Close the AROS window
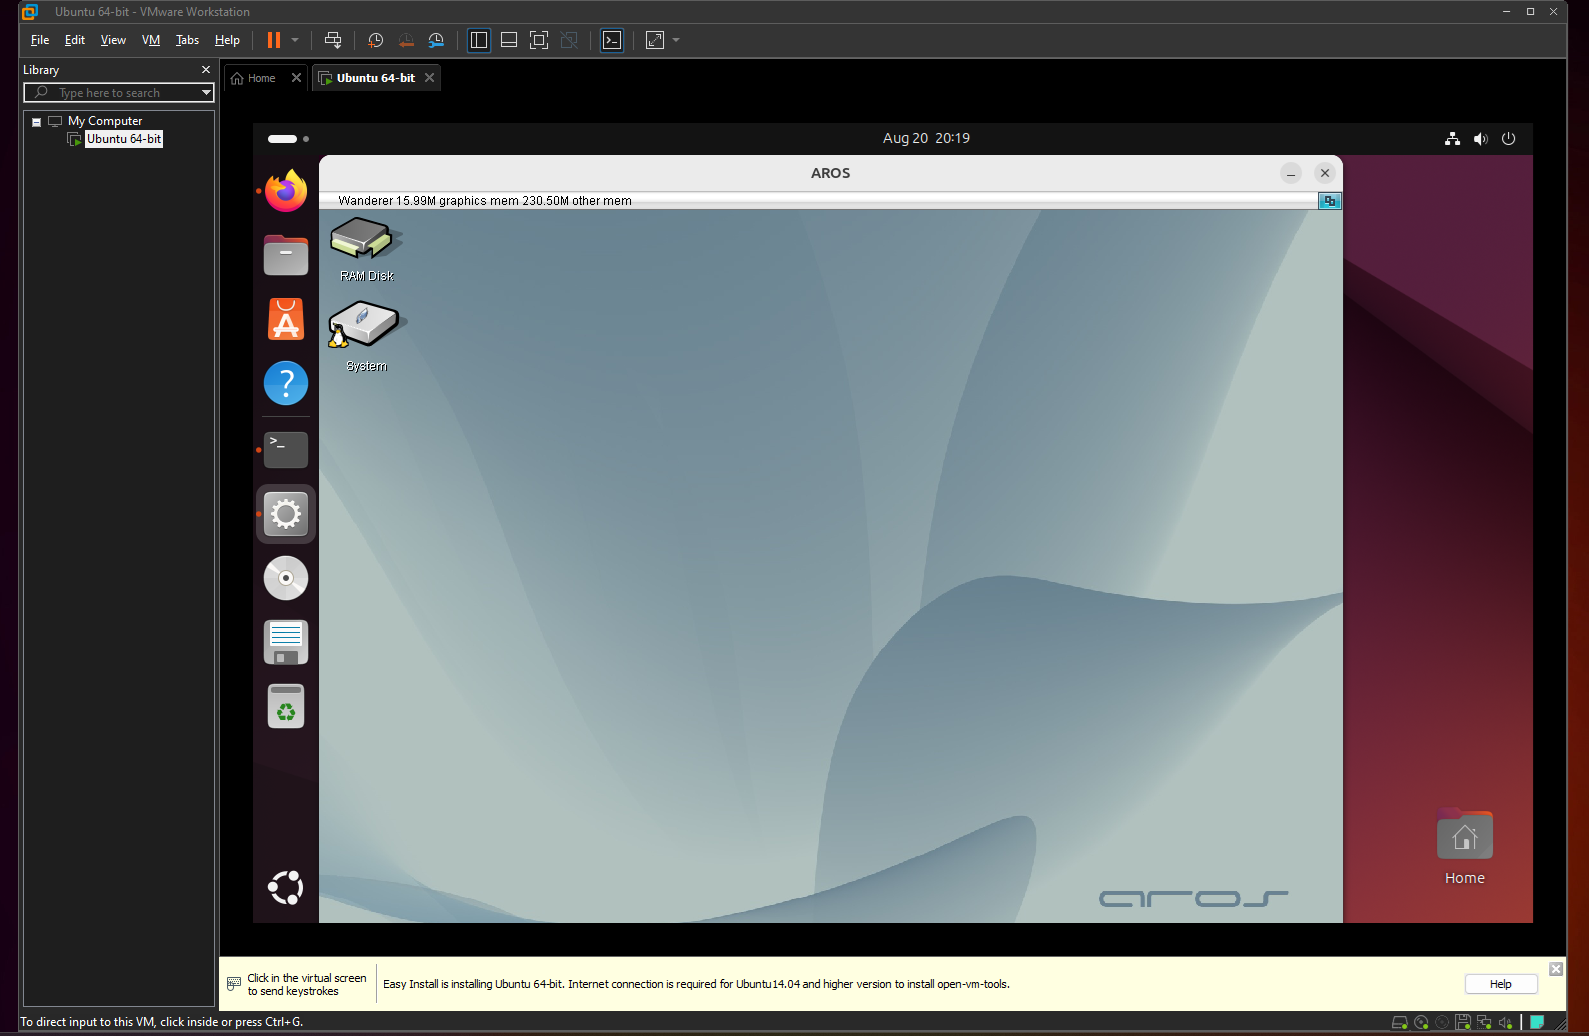Image resolution: width=1589 pixels, height=1036 pixels. point(1325,173)
